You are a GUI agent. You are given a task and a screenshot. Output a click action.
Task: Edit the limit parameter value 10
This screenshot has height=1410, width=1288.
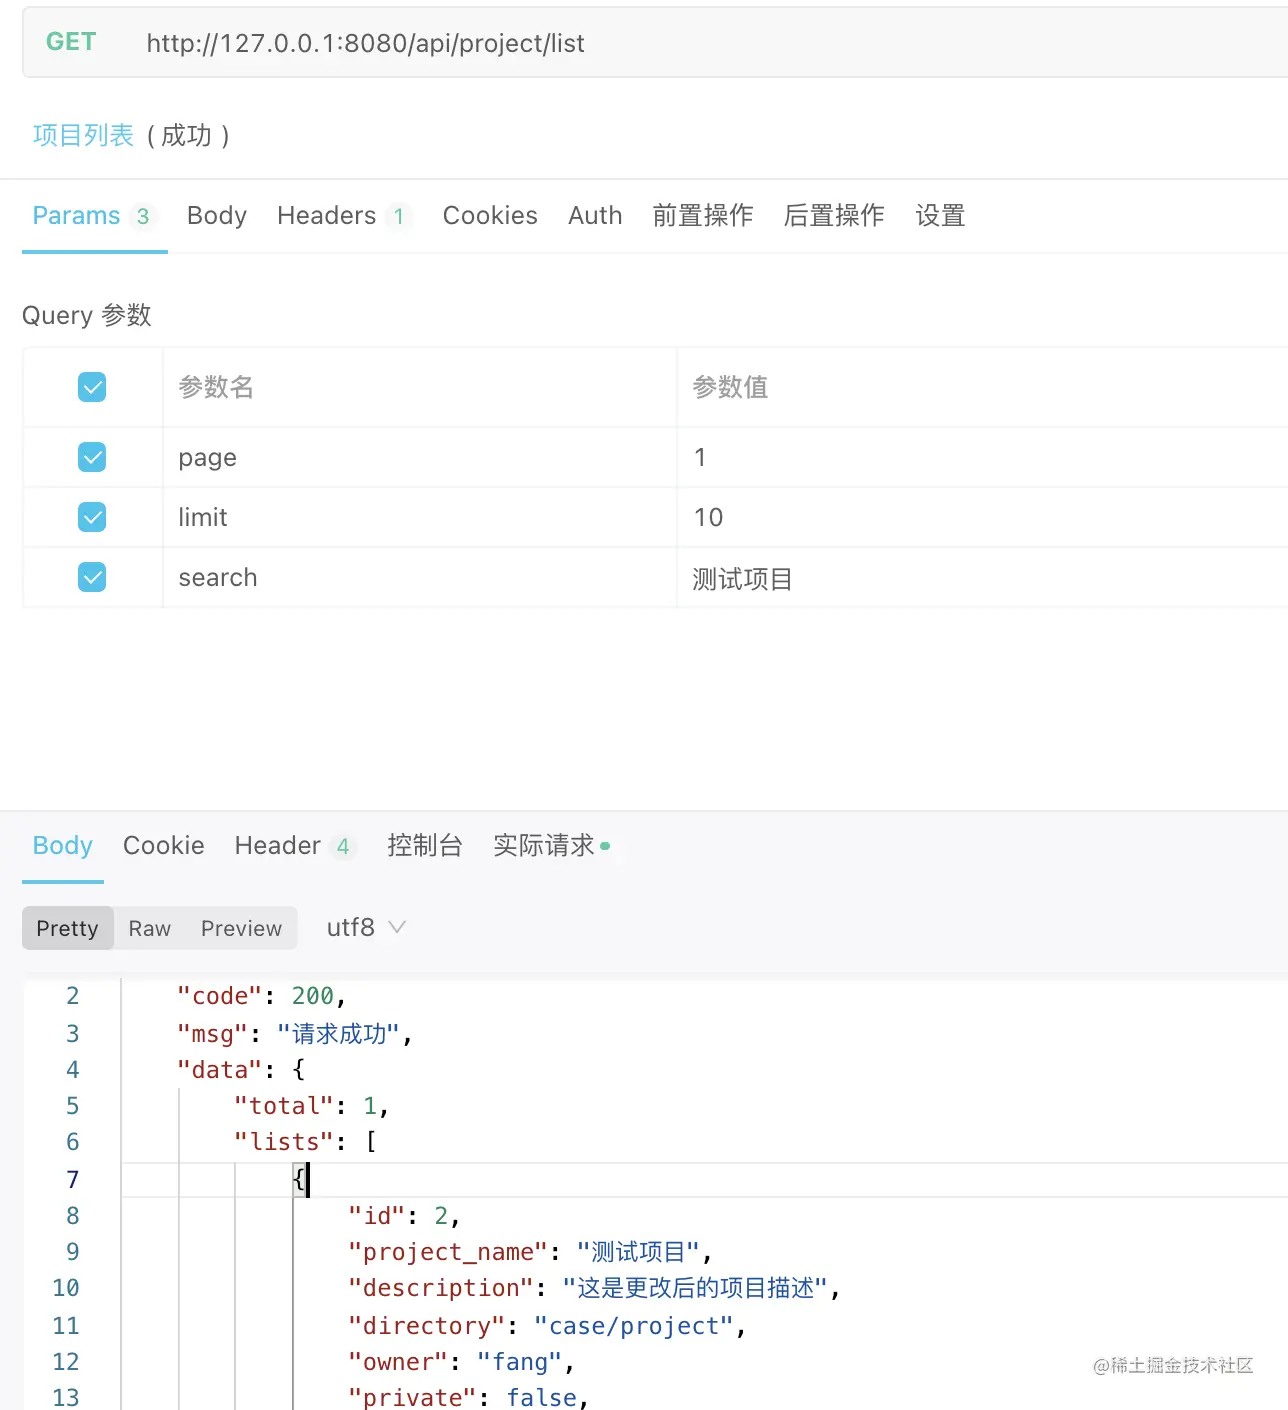(x=982, y=517)
